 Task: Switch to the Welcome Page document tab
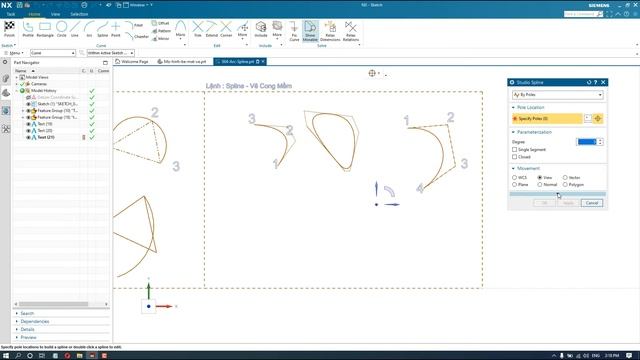pos(132,62)
